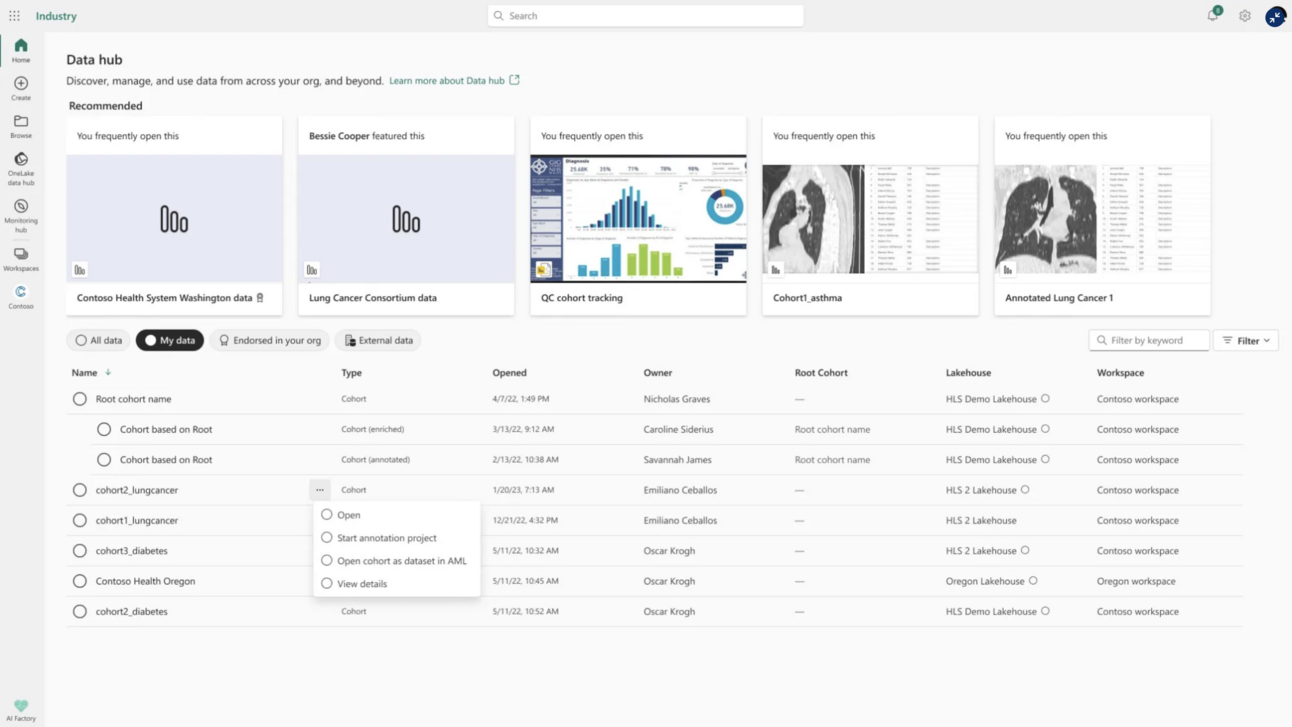Screen dimensions: 1292x727
Task: Click lakehouse status icon in Root cohort name row
Action: (x=1046, y=399)
